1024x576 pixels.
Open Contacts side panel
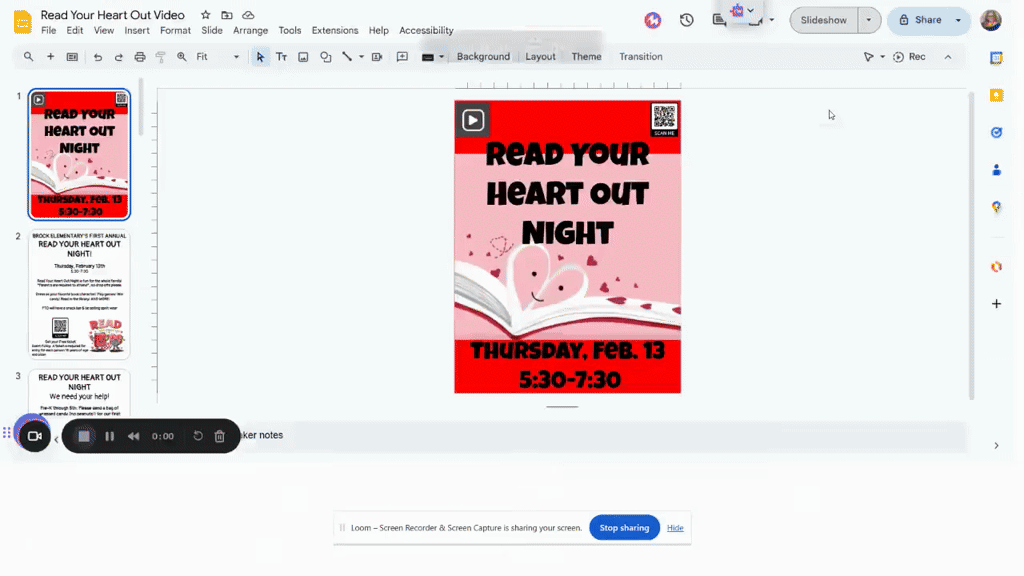[997, 170]
